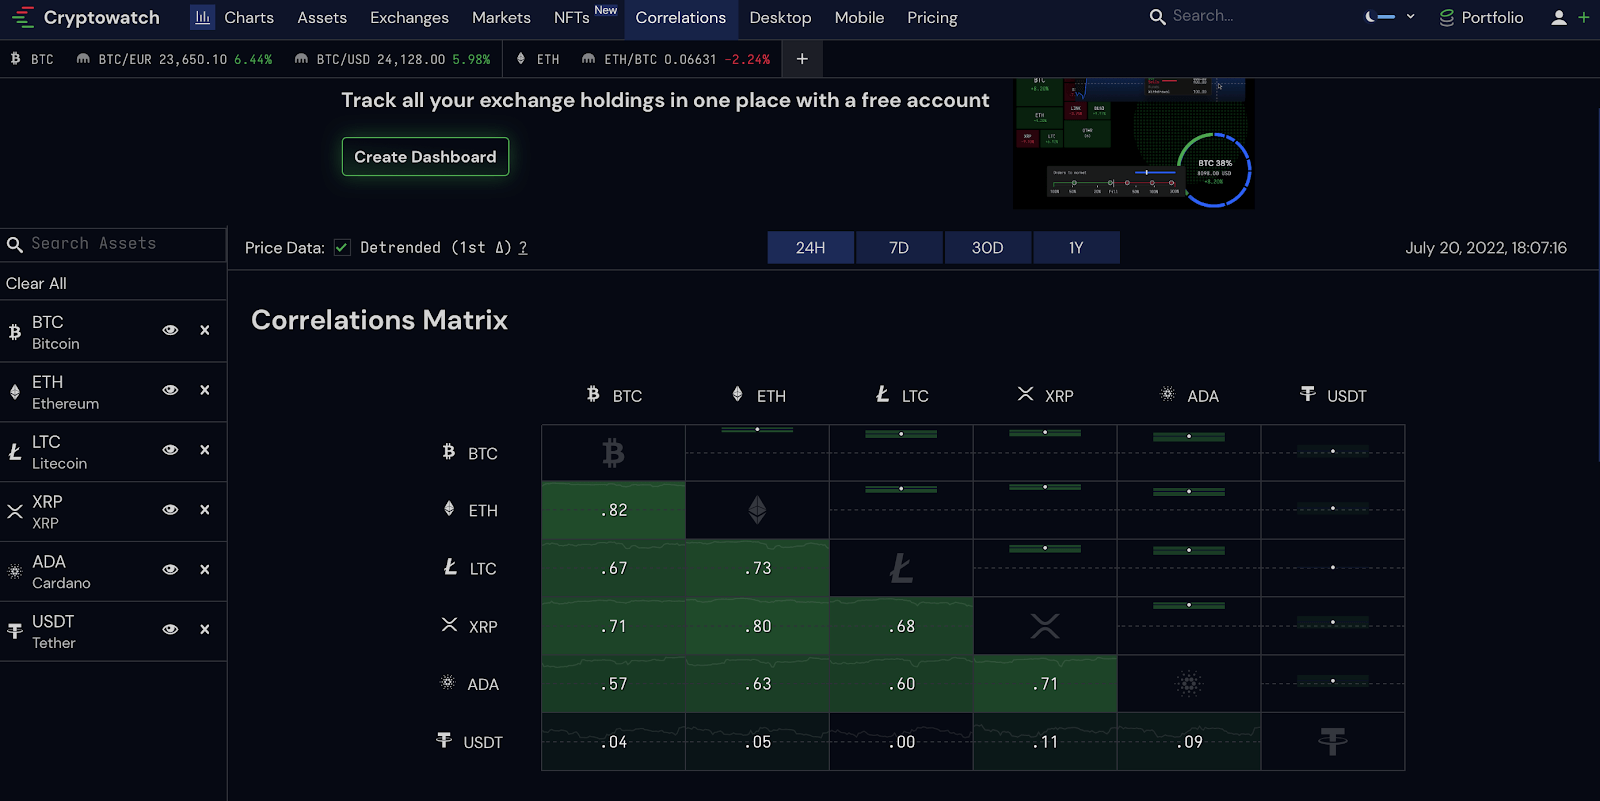Viewport: 1600px width, 801px height.
Task: Click the Cryptowatch logo icon
Action: [22, 18]
